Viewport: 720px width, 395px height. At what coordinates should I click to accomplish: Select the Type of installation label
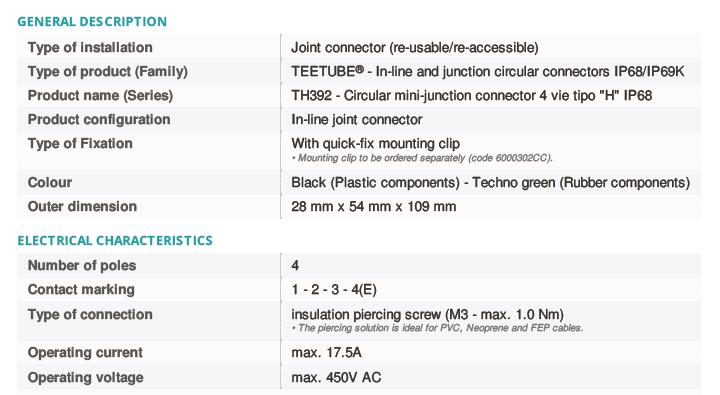point(90,47)
